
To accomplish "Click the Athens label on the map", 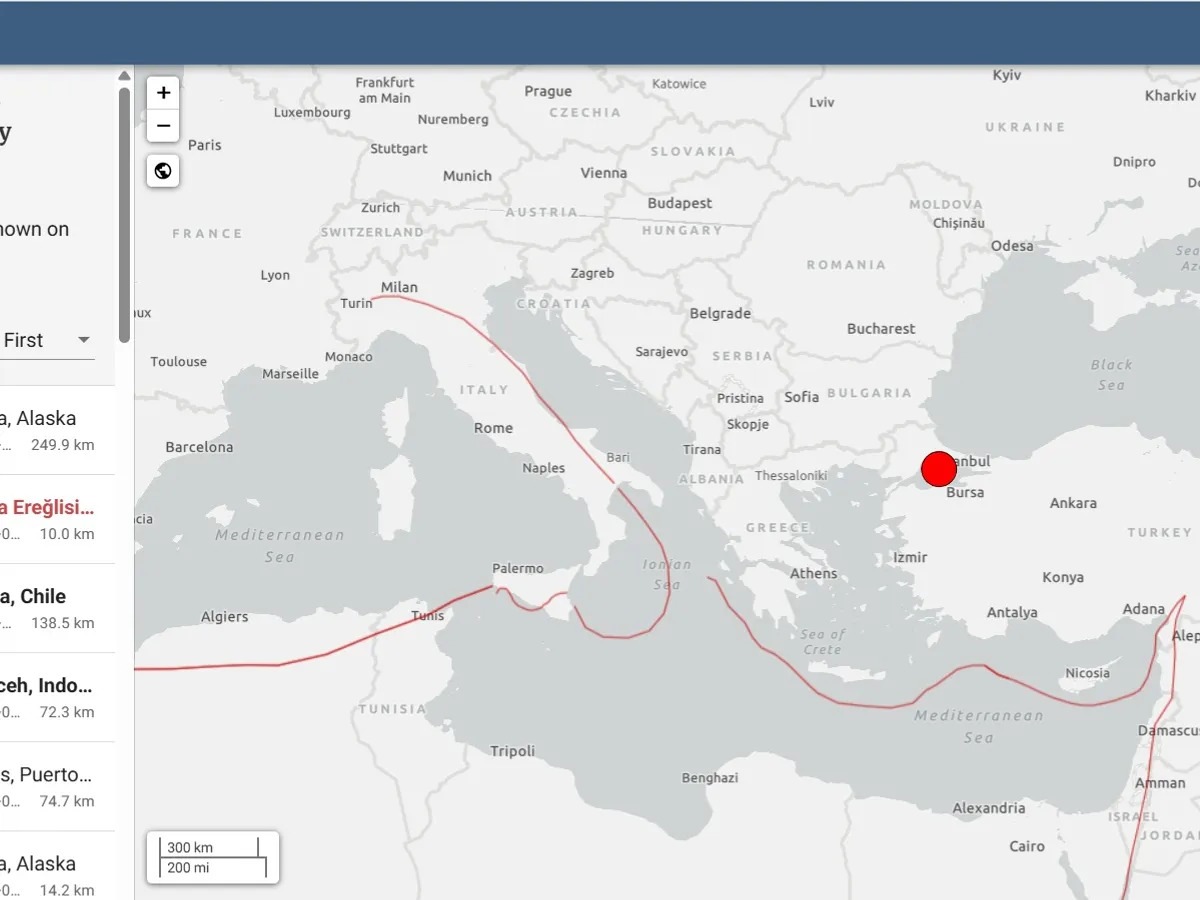I will 814,573.
